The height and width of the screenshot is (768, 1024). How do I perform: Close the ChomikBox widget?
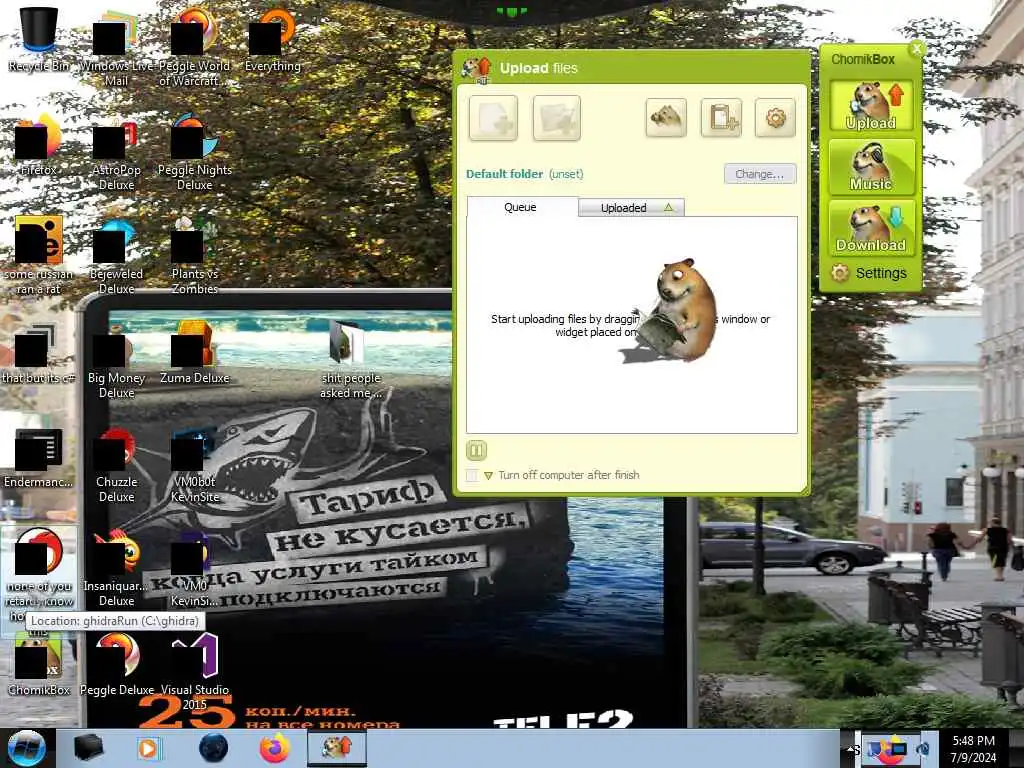[917, 48]
